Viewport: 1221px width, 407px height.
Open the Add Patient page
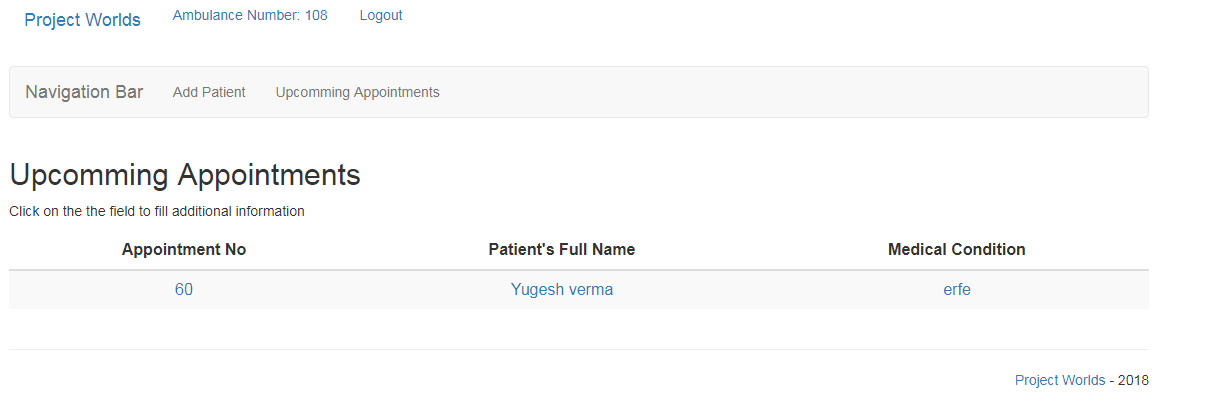pyautogui.click(x=209, y=92)
